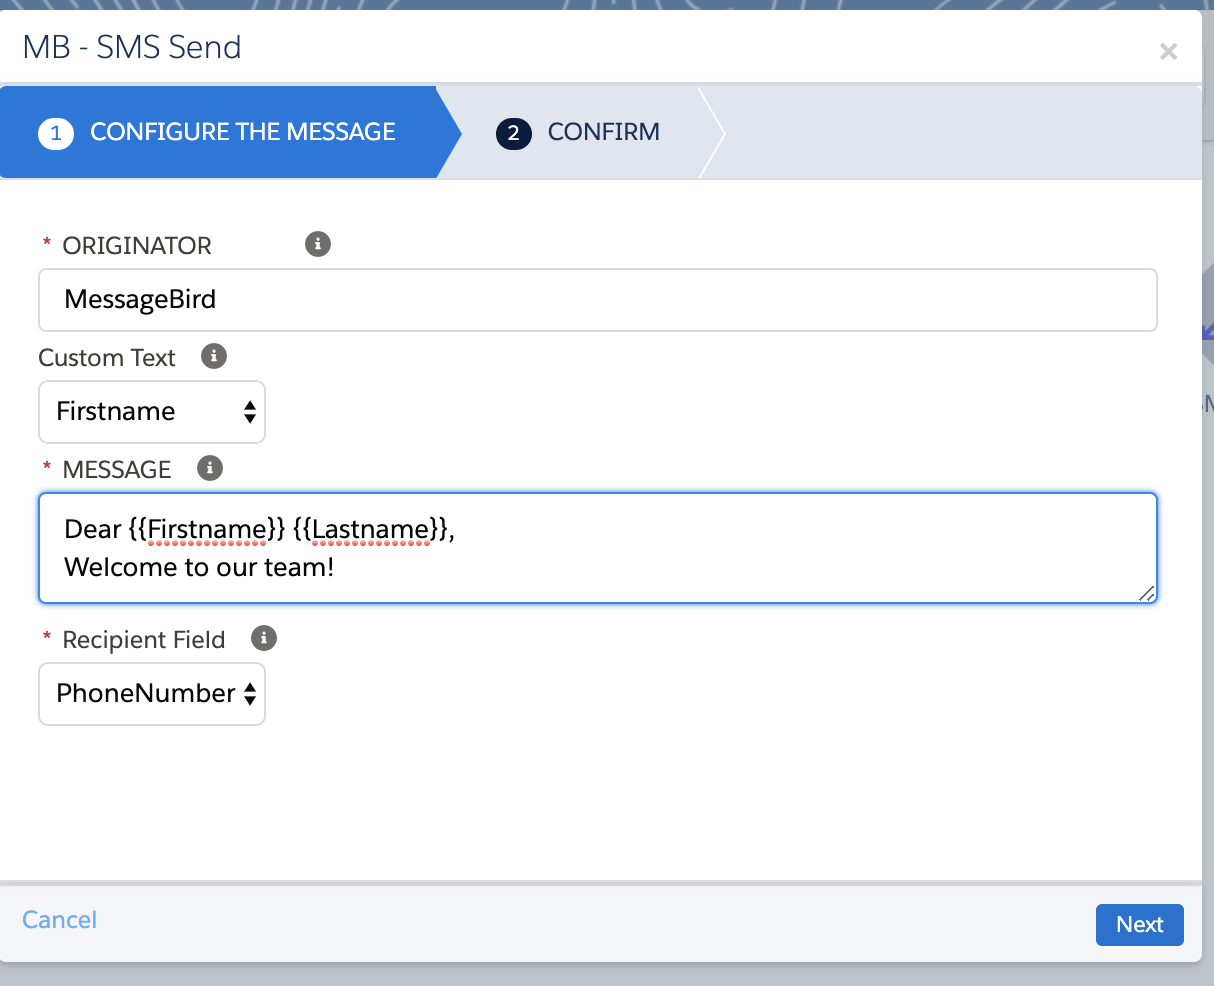Image resolution: width=1214 pixels, height=986 pixels.
Task: Click the info icon next to ORIGINATOR
Action: pos(318,244)
